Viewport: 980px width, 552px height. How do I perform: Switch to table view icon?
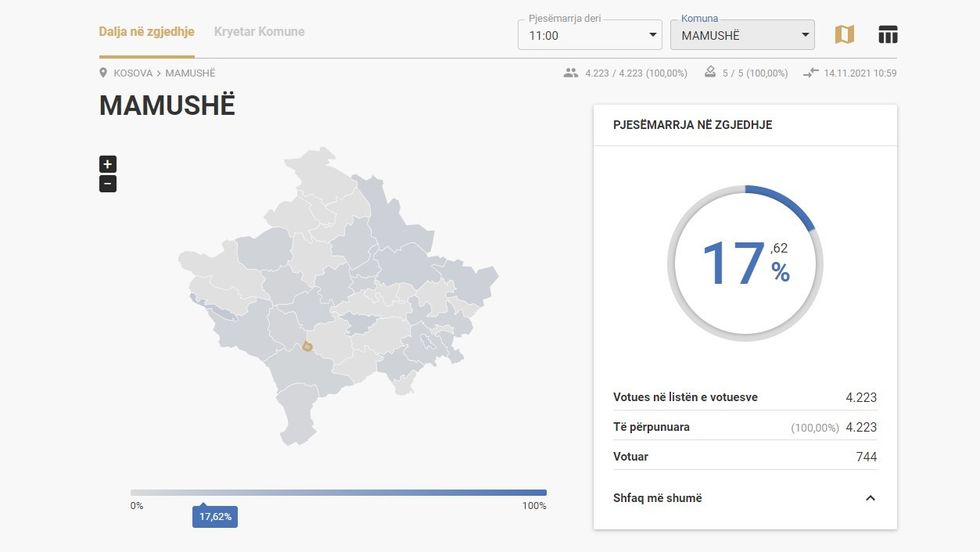(887, 35)
